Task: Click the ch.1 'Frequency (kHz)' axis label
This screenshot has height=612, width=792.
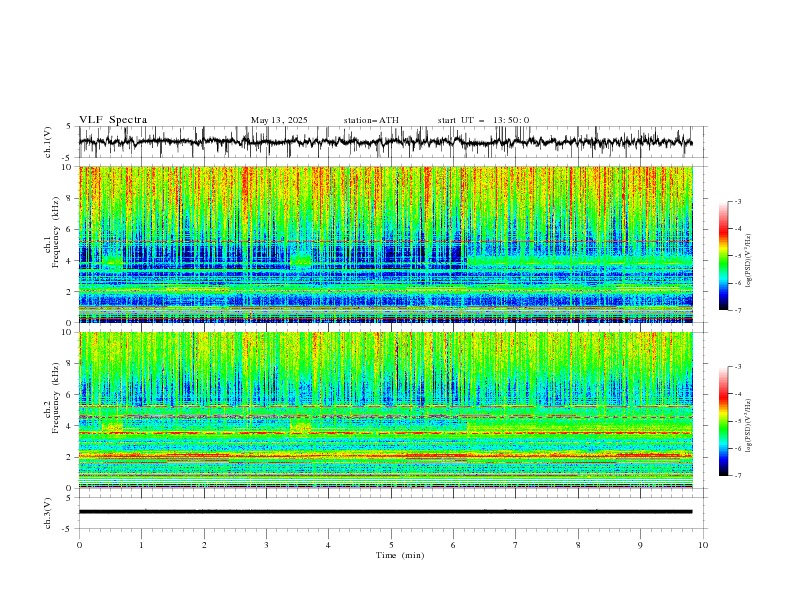Action: [x=56, y=233]
